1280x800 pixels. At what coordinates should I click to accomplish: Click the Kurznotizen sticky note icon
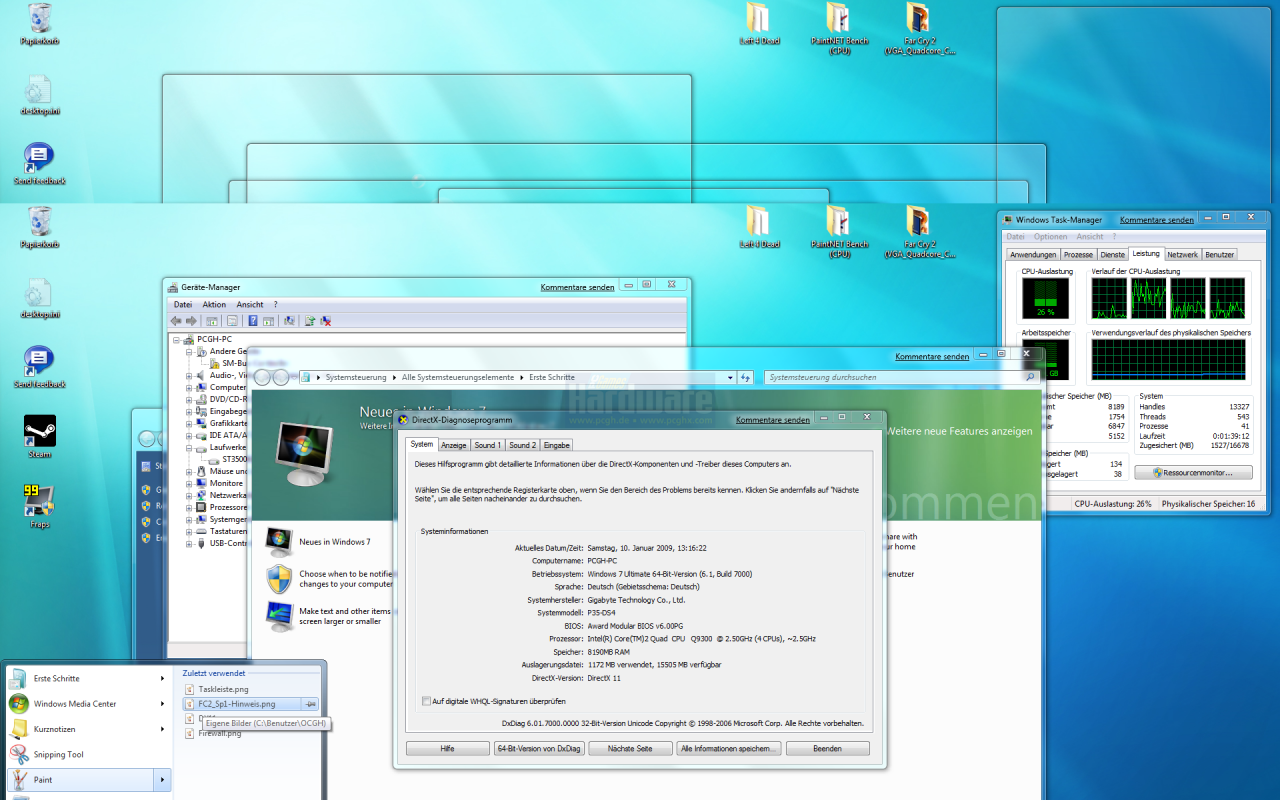(x=19, y=729)
